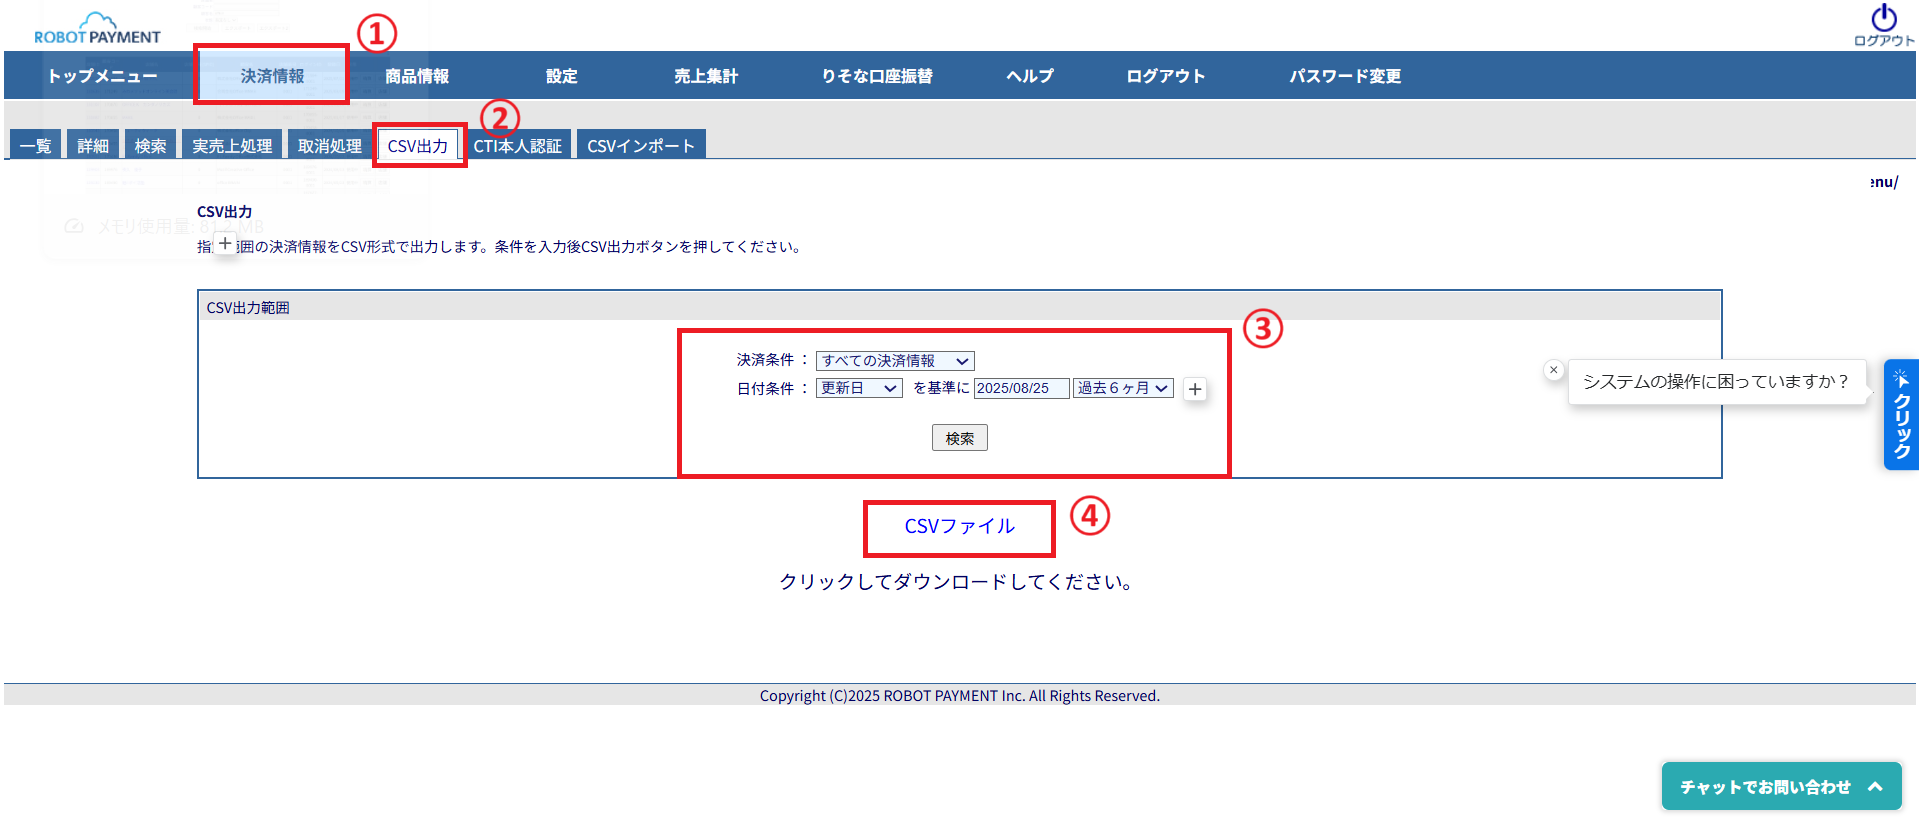
Task: Open the 売上集計 menu
Action: coord(705,76)
